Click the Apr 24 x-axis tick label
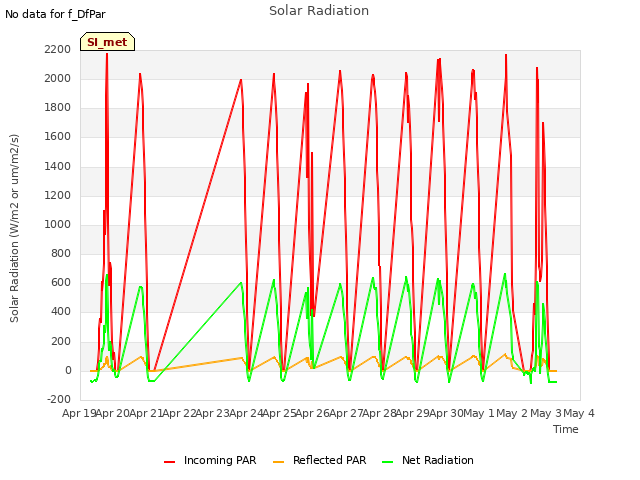 click(246, 413)
